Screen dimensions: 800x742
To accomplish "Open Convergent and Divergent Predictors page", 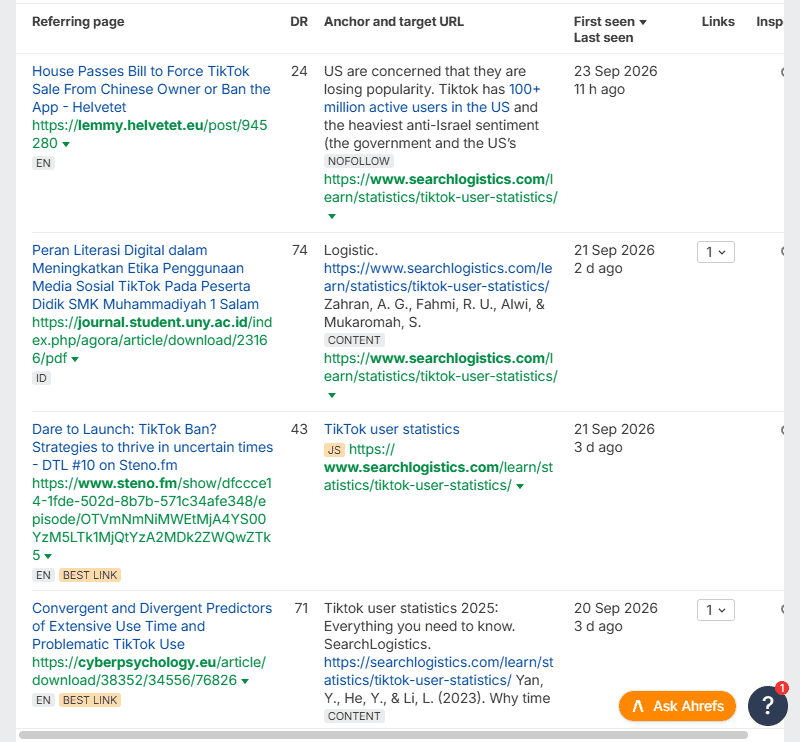I will tap(152, 626).
